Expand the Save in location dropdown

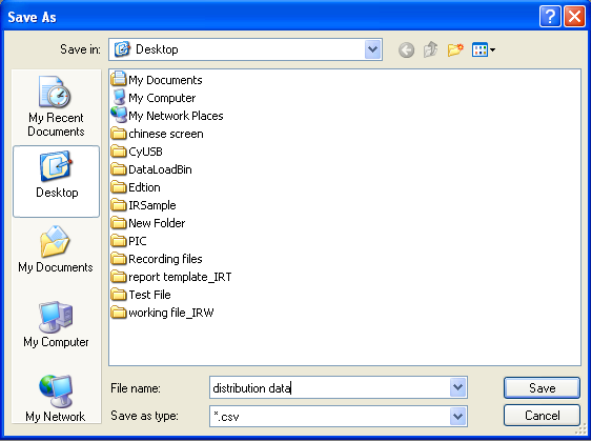(373, 49)
